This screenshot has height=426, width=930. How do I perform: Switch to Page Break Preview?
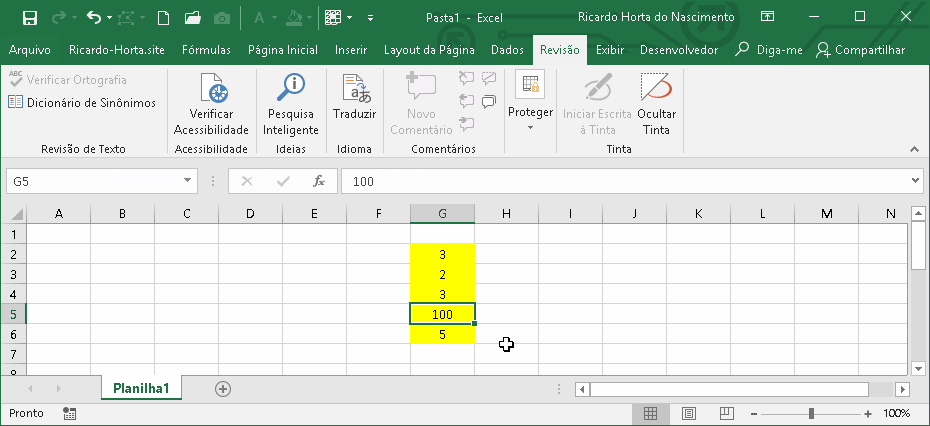click(x=727, y=413)
